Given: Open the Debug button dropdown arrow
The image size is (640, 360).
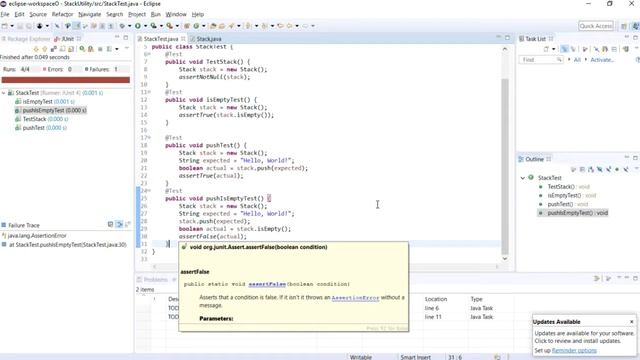Looking at the screenshot, I should [129, 26].
